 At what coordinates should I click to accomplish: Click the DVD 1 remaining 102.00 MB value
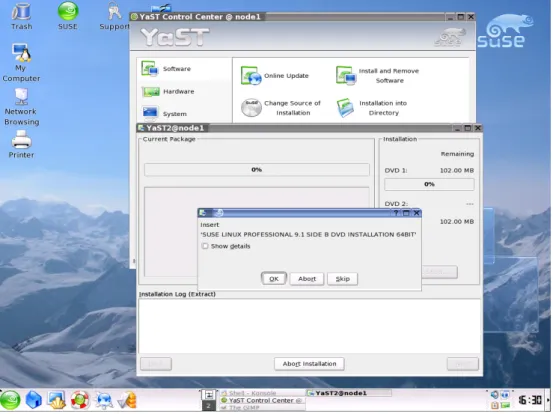coord(457,170)
